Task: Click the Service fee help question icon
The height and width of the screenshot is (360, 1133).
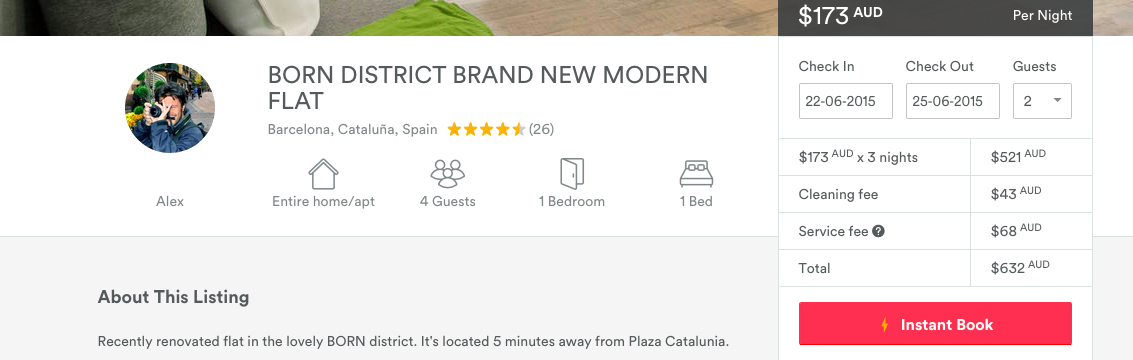Action: (x=878, y=231)
